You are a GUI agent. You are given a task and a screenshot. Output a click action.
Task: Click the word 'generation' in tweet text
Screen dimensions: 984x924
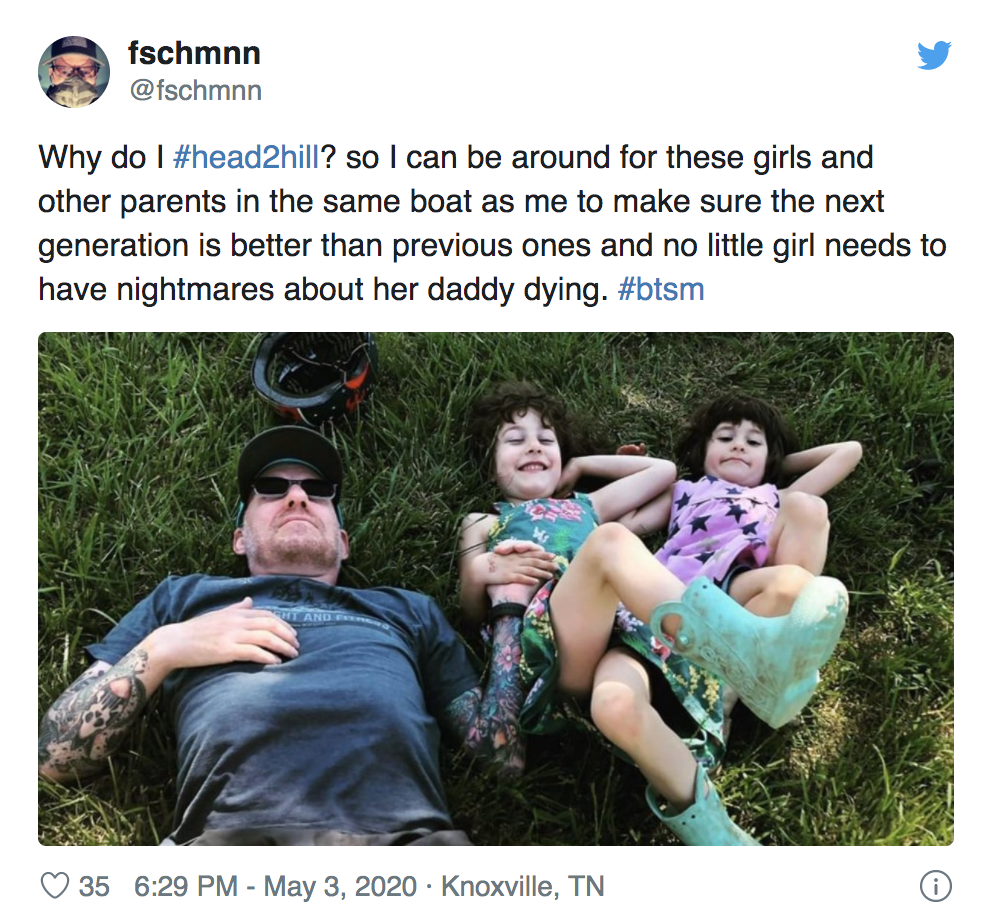tap(113, 246)
